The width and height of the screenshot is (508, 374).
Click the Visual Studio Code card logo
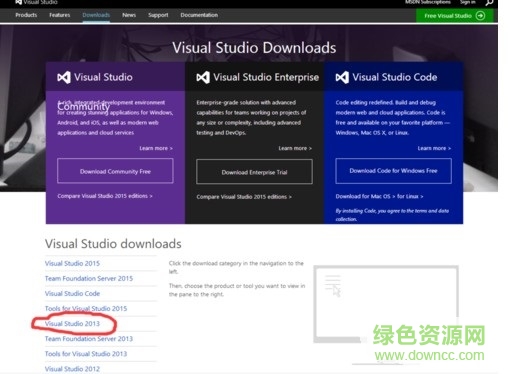click(342, 77)
